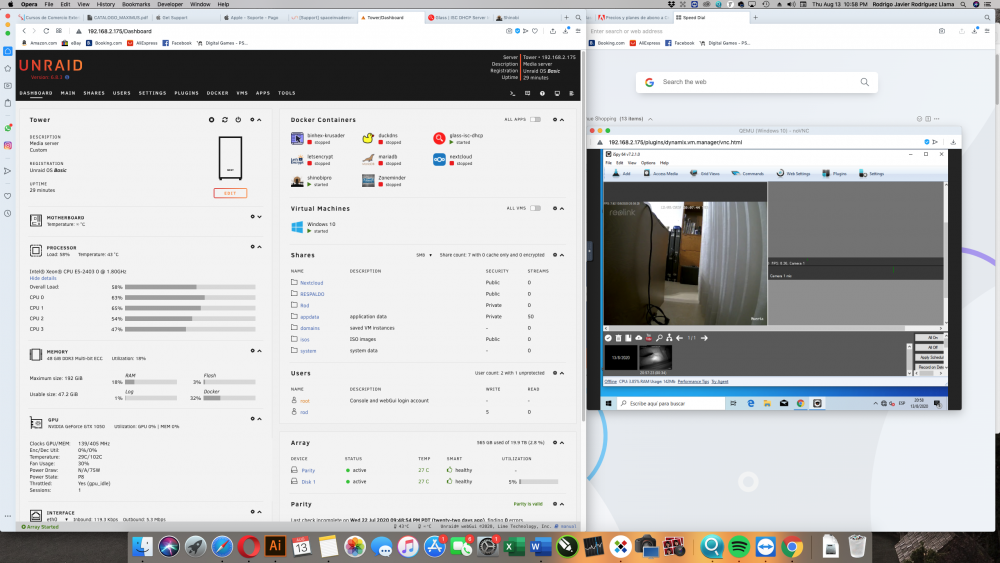The height and width of the screenshot is (563, 1000).
Task: Collapse the Docker Containers panel chevron
Action: click(562, 120)
